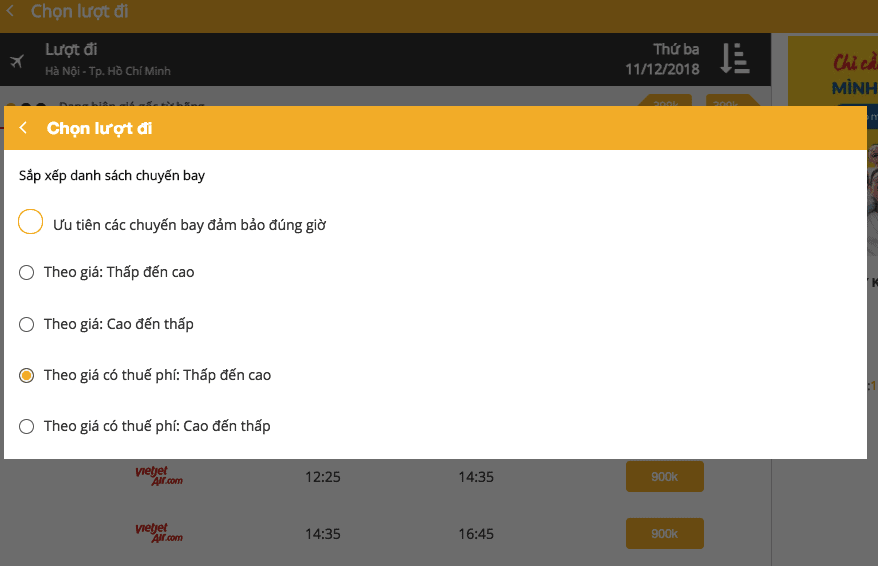
Task: Choose 'Theo giá có thuế phí: Thấp đến cao'
Action: (x=26, y=376)
